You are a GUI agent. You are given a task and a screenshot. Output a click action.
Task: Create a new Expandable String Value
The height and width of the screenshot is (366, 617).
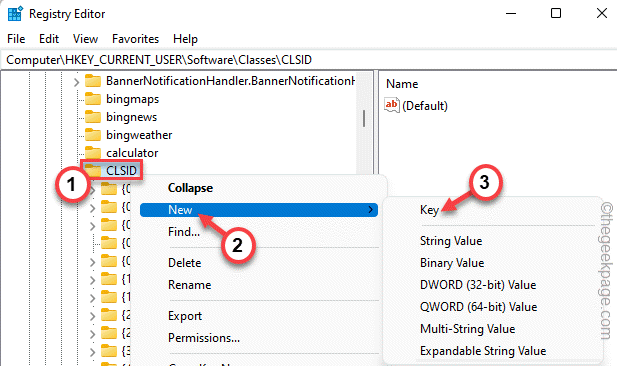[483, 351]
